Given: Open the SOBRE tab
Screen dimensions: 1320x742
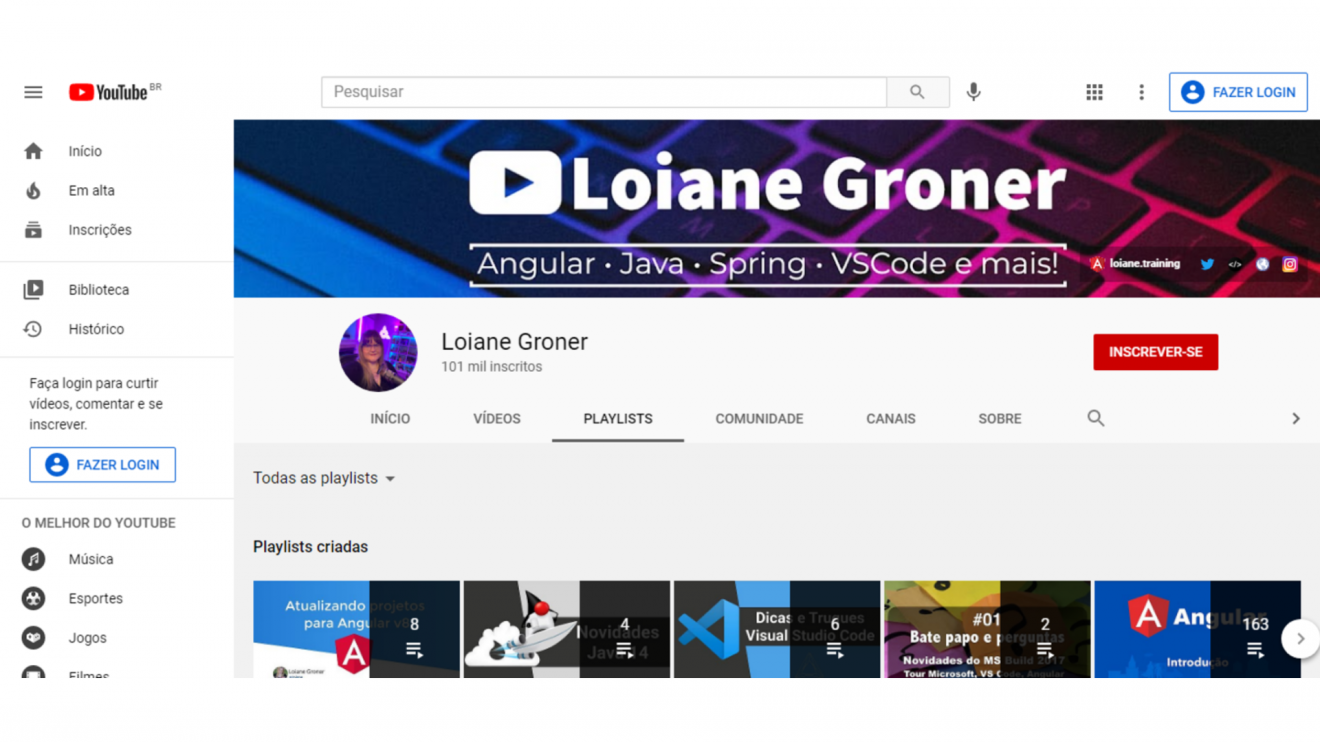Looking at the screenshot, I should [x=1000, y=419].
